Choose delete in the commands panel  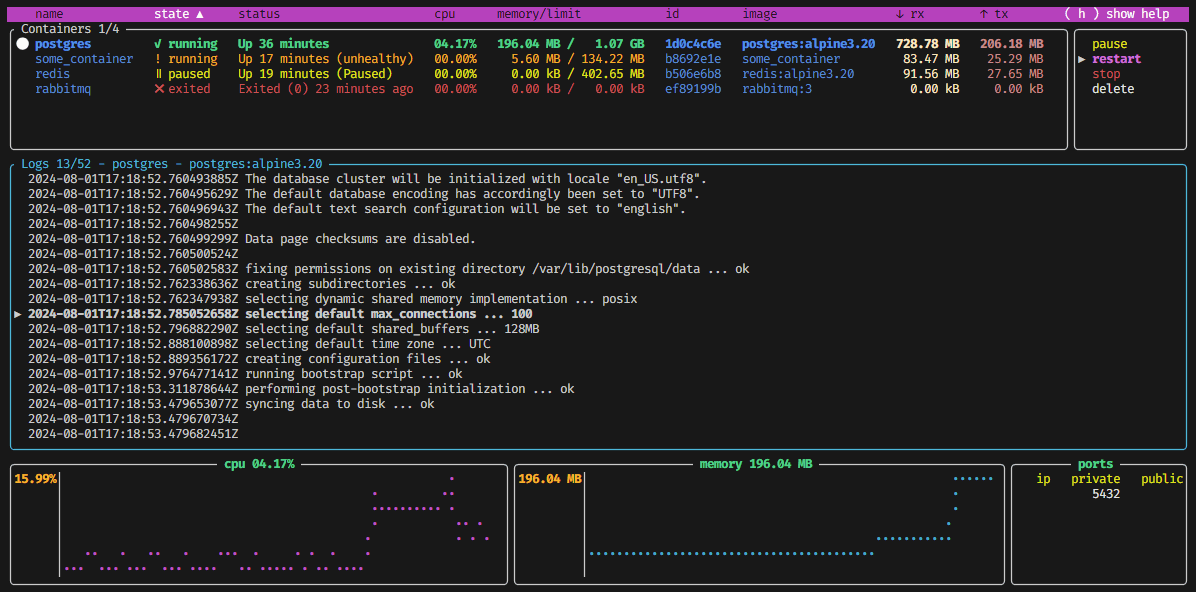pos(1113,88)
